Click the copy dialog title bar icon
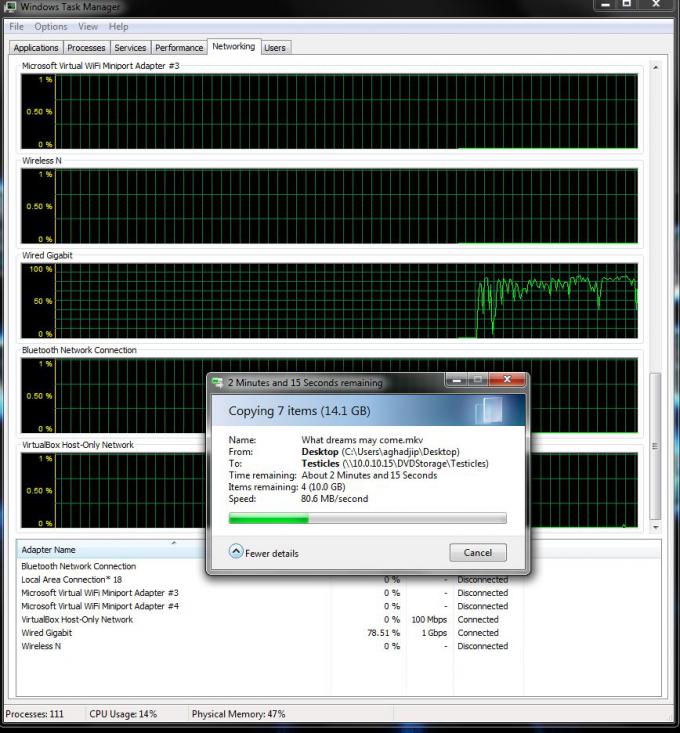680x733 pixels. (217, 383)
